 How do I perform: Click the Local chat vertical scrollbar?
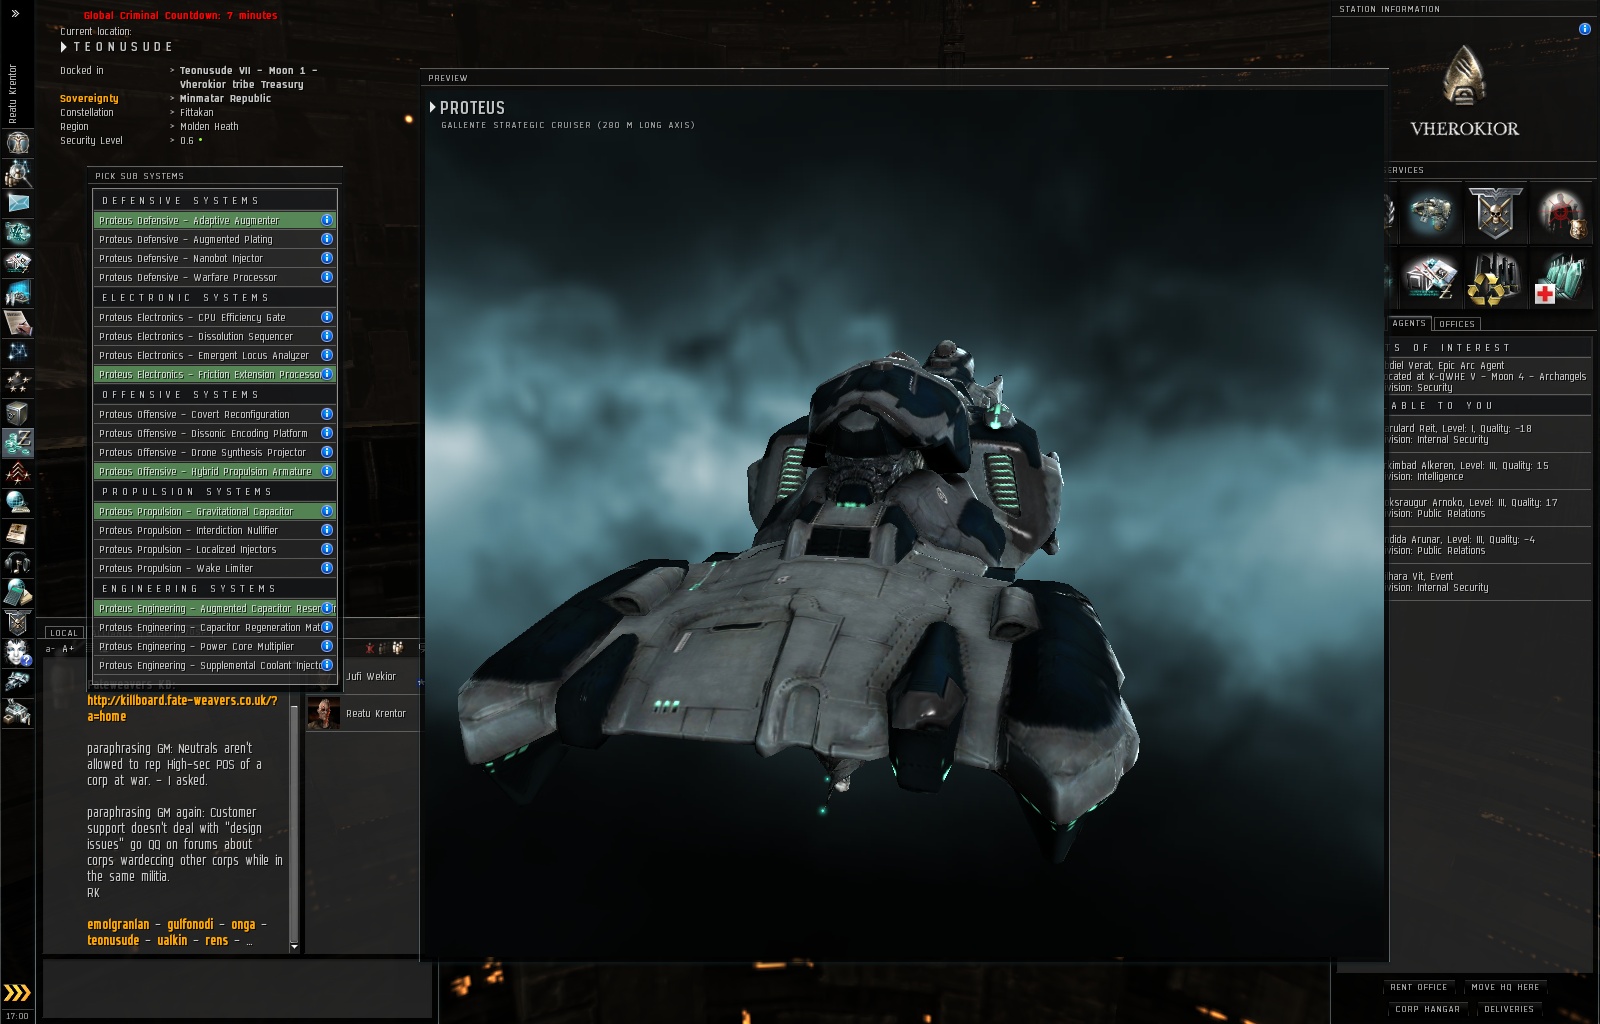pos(294,823)
